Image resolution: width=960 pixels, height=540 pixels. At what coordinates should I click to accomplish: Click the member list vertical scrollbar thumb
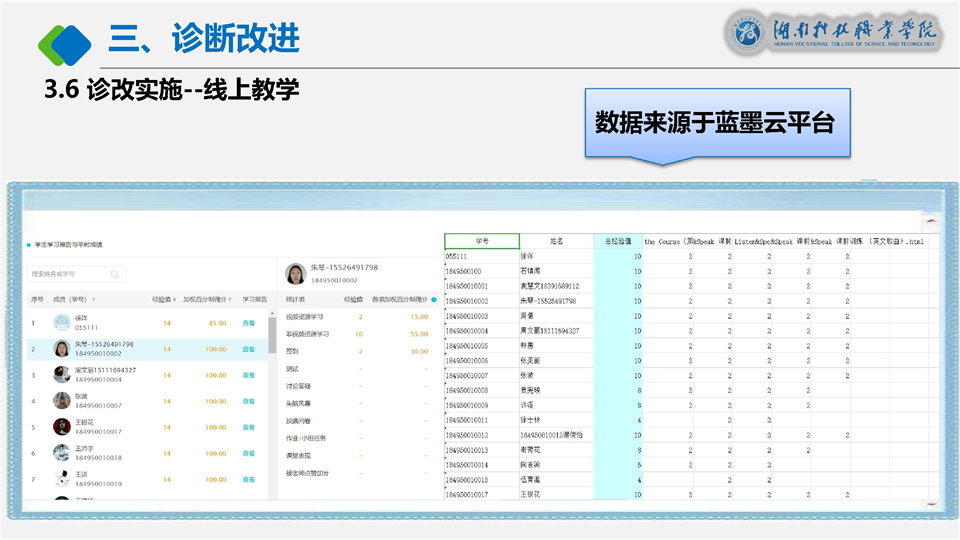tap(271, 334)
